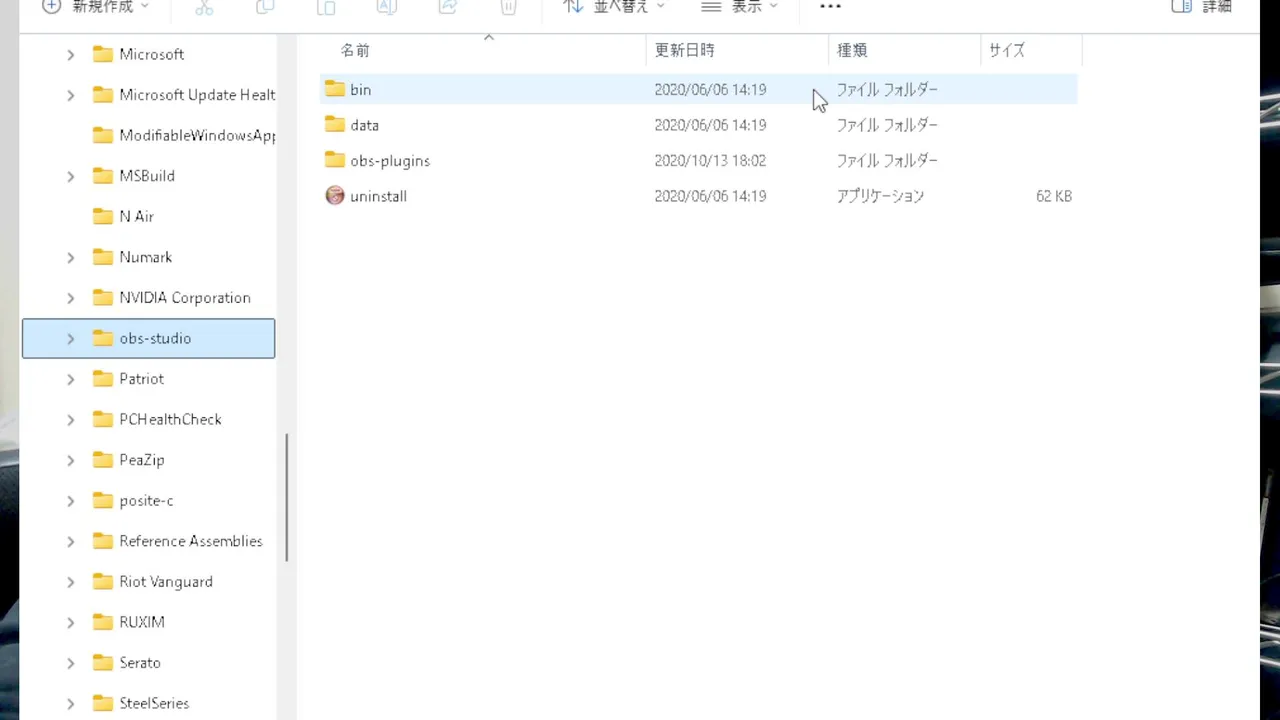Click the Share icon in toolbar
1280x720 pixels.
pyautogui.click(x=448, y=6)
